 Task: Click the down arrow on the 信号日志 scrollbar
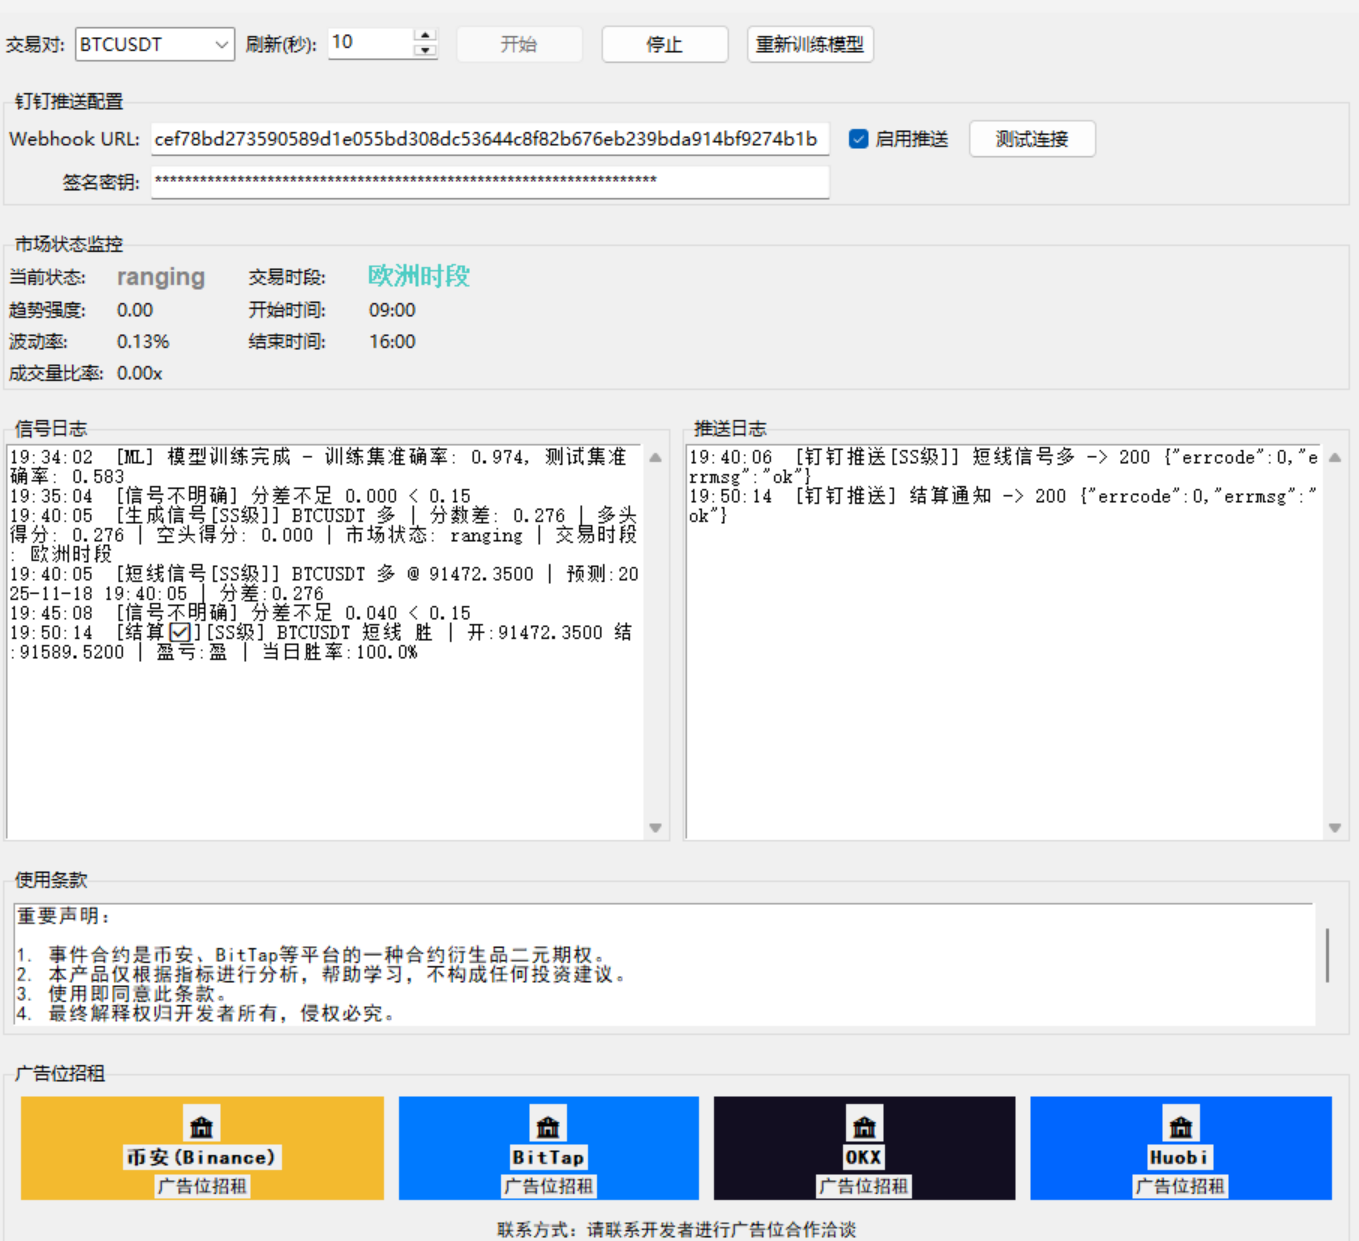tap(656, 828)
